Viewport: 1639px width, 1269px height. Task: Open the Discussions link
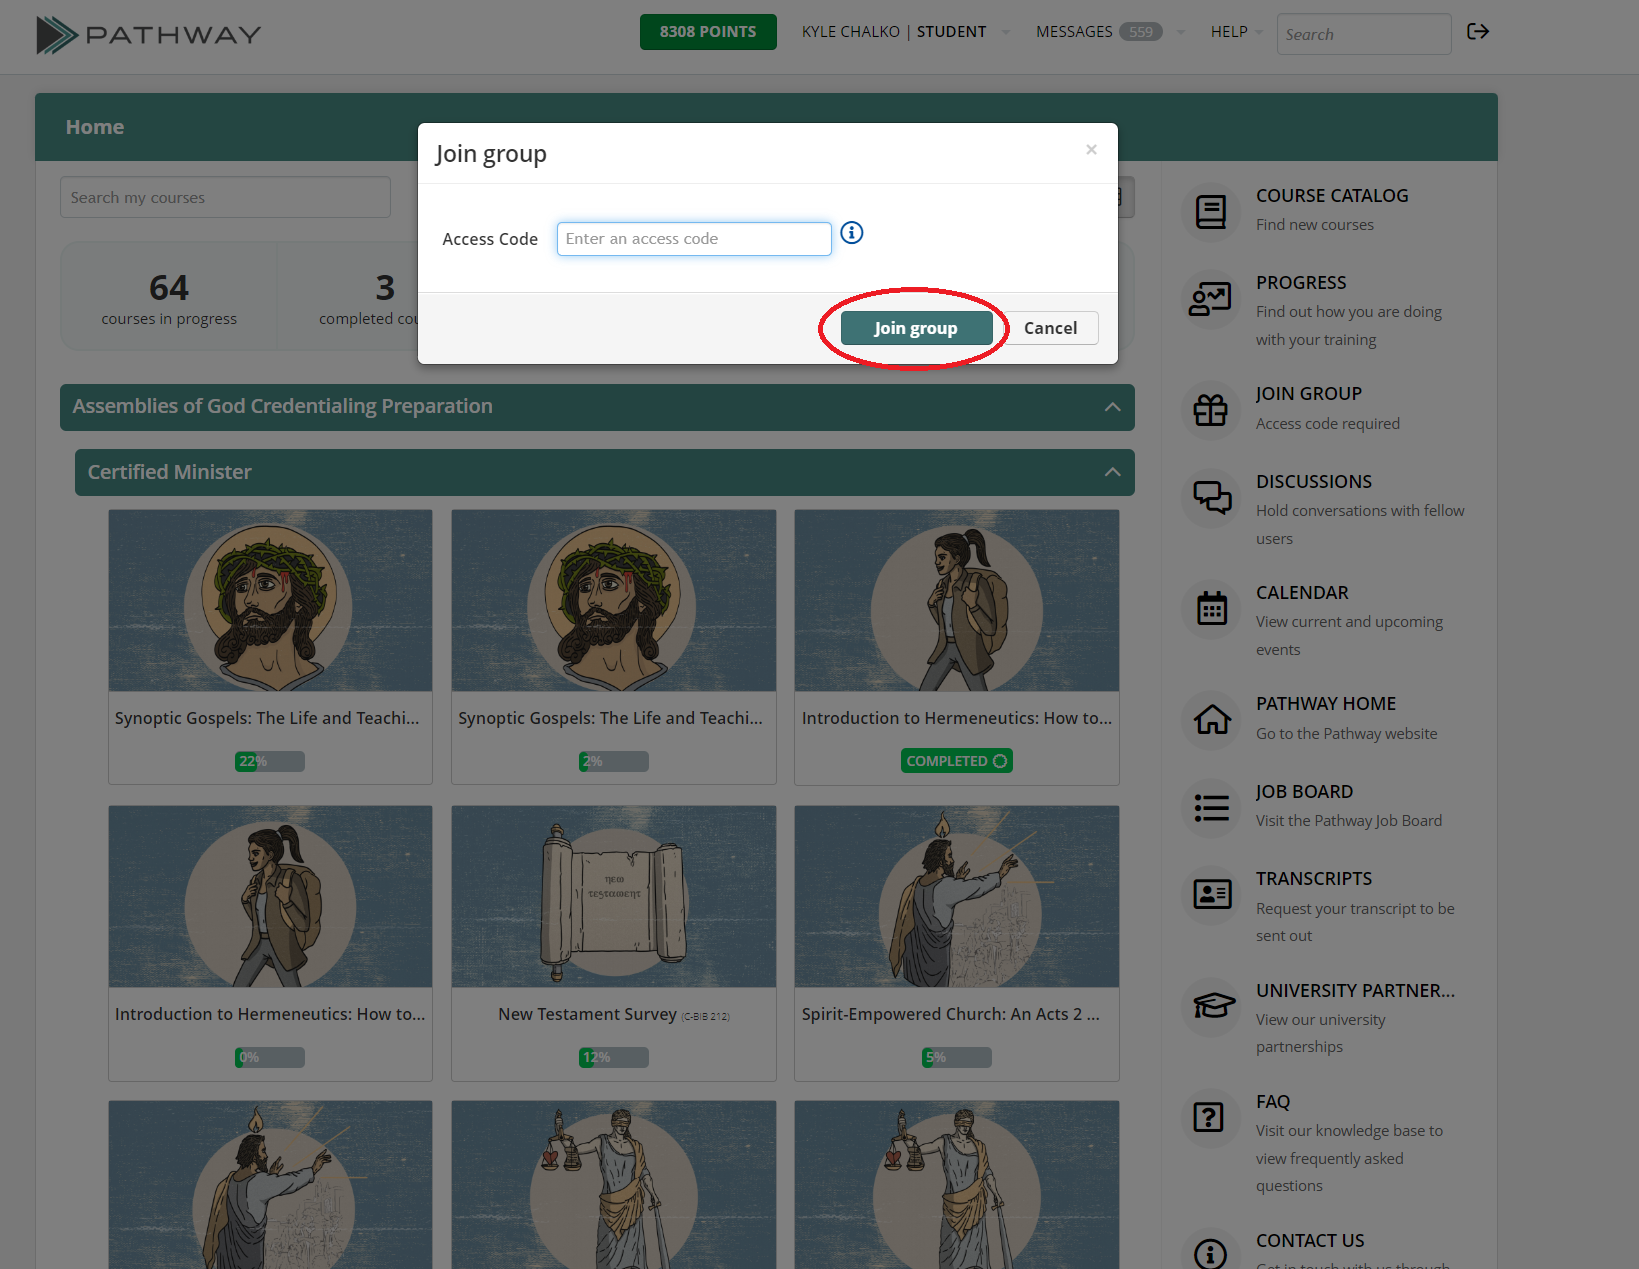tap(1314, 482)
